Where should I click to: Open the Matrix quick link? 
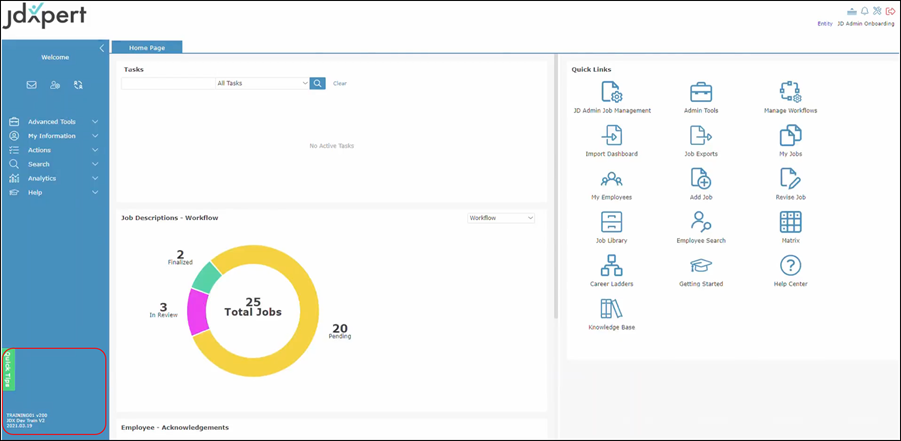tap(790, 222)
